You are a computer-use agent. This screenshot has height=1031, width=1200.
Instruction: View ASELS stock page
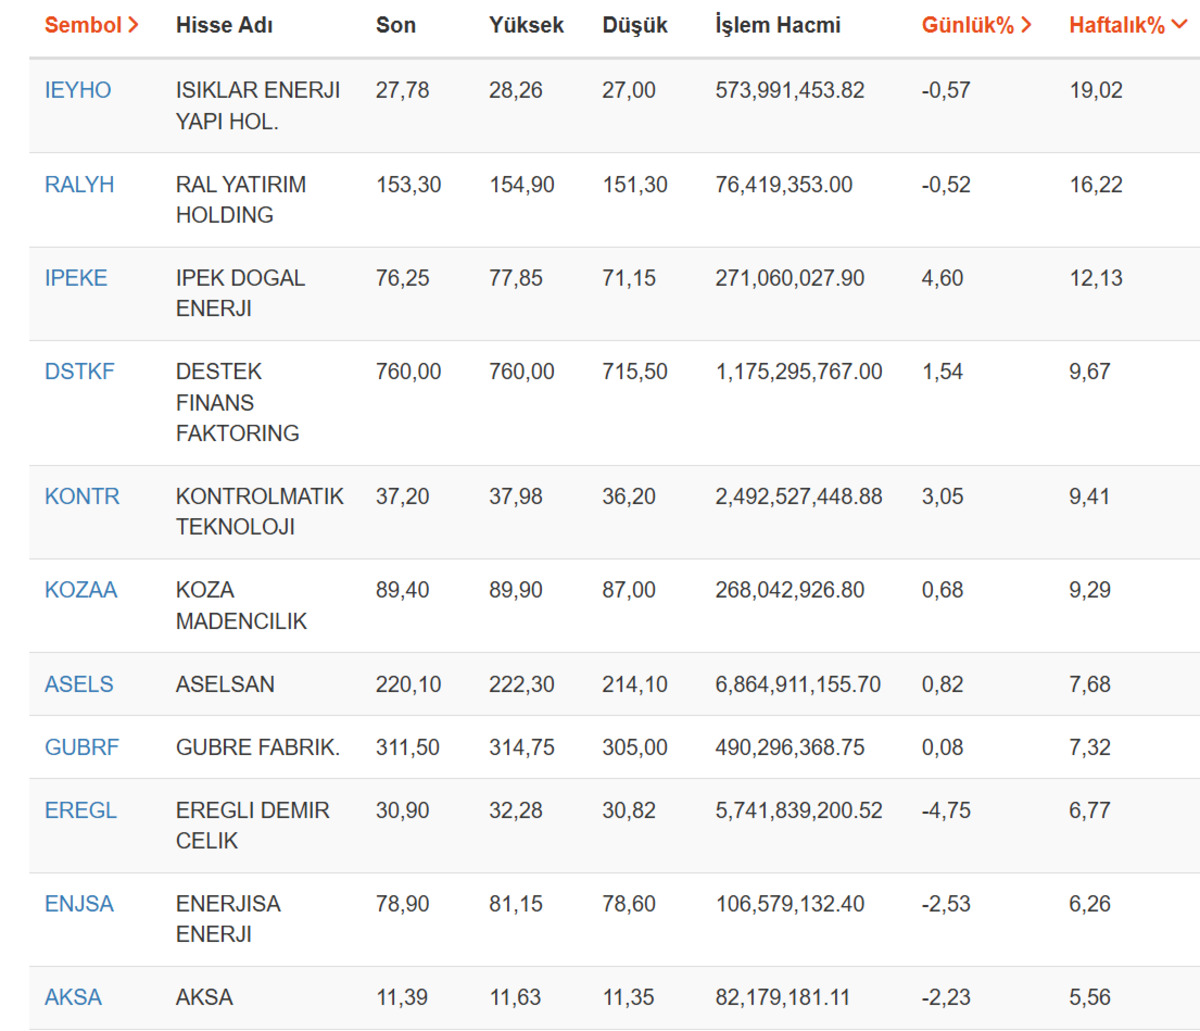point(79,685)
